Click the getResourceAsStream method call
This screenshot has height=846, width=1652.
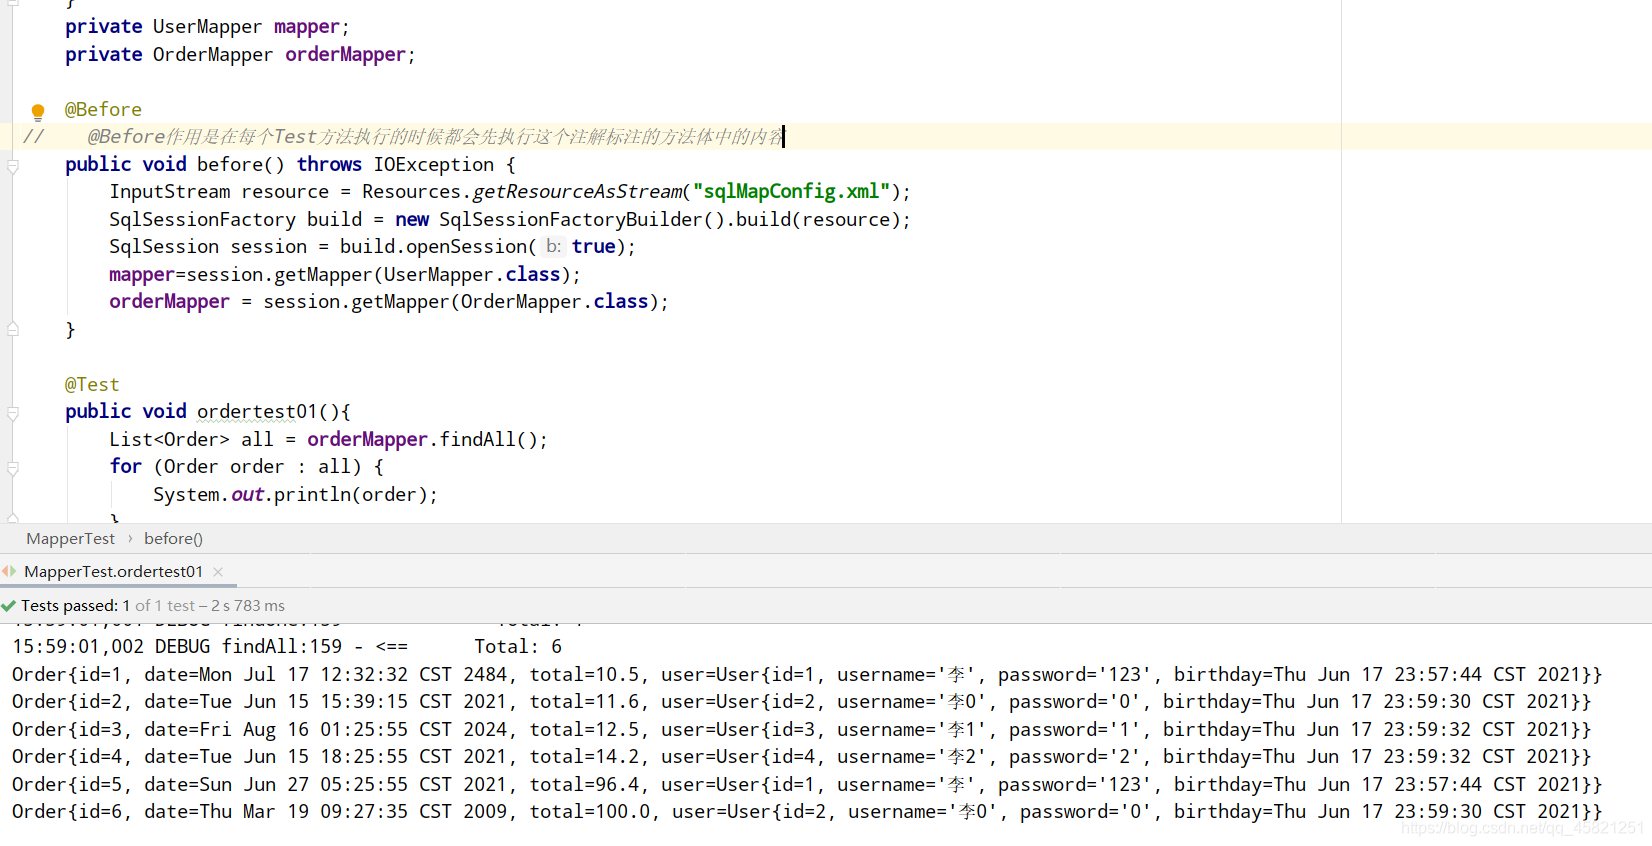click(x=577, y=192)
